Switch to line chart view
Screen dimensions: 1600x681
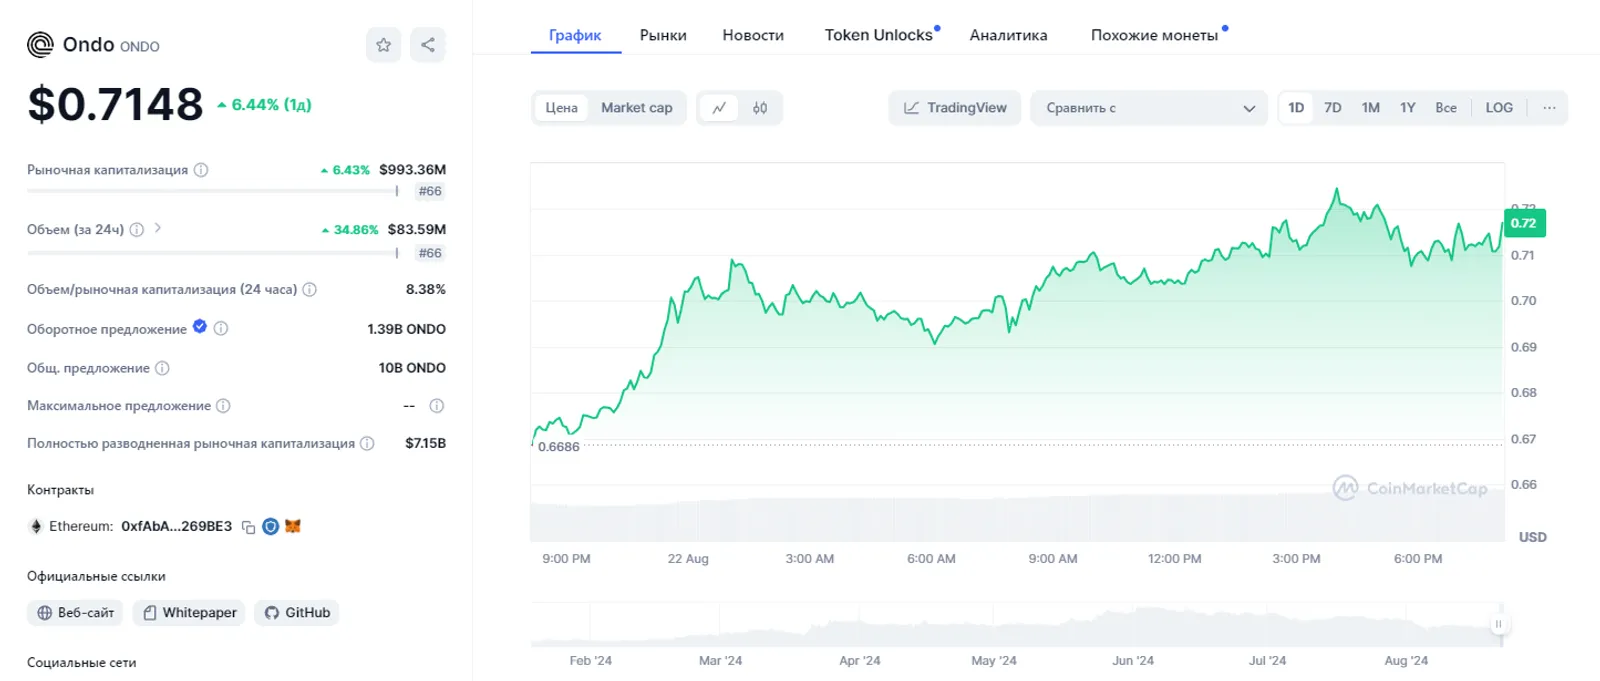pyautogui.click(x=719, y=108)
